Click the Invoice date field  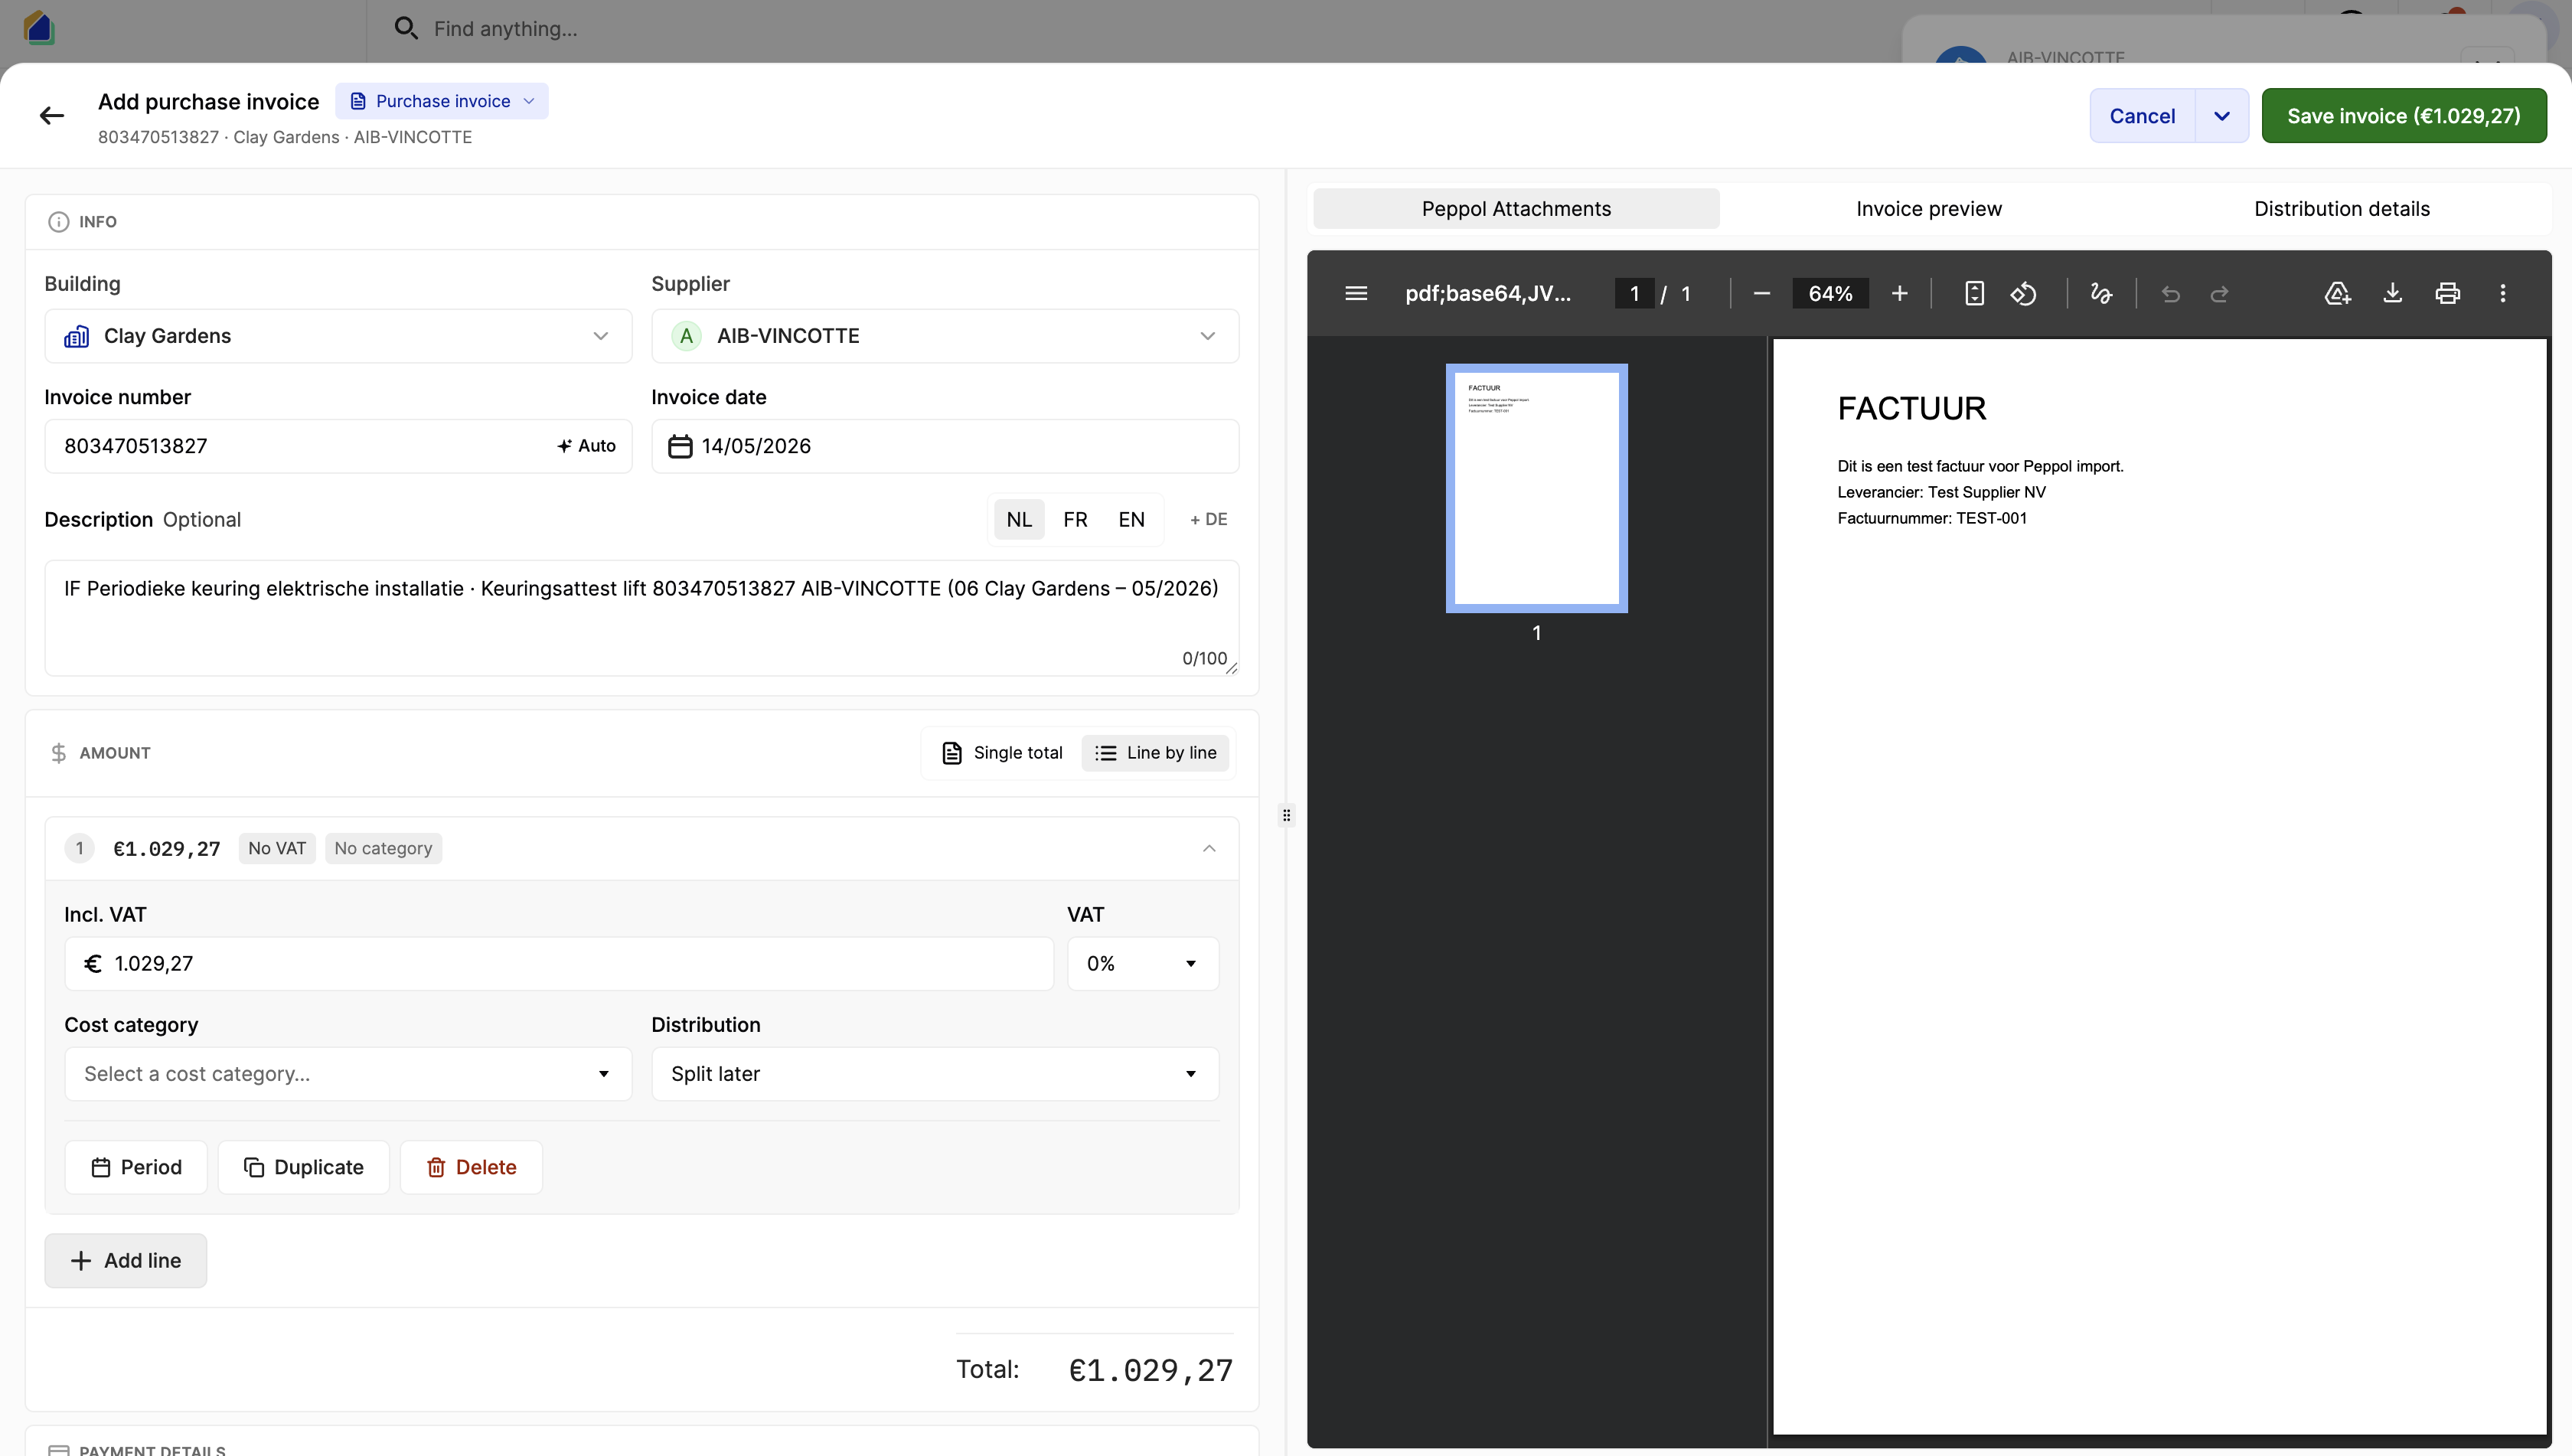[x=945, y=446]
